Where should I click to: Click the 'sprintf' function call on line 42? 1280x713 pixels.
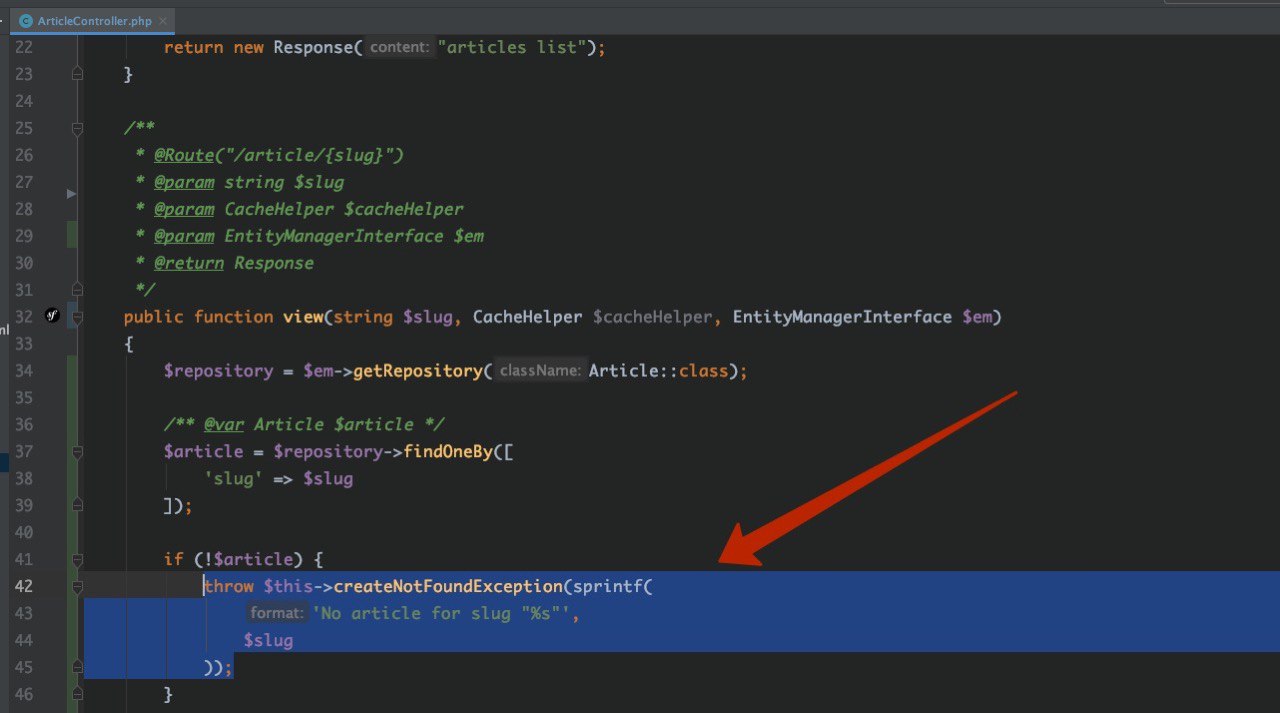tap(608, 586)
